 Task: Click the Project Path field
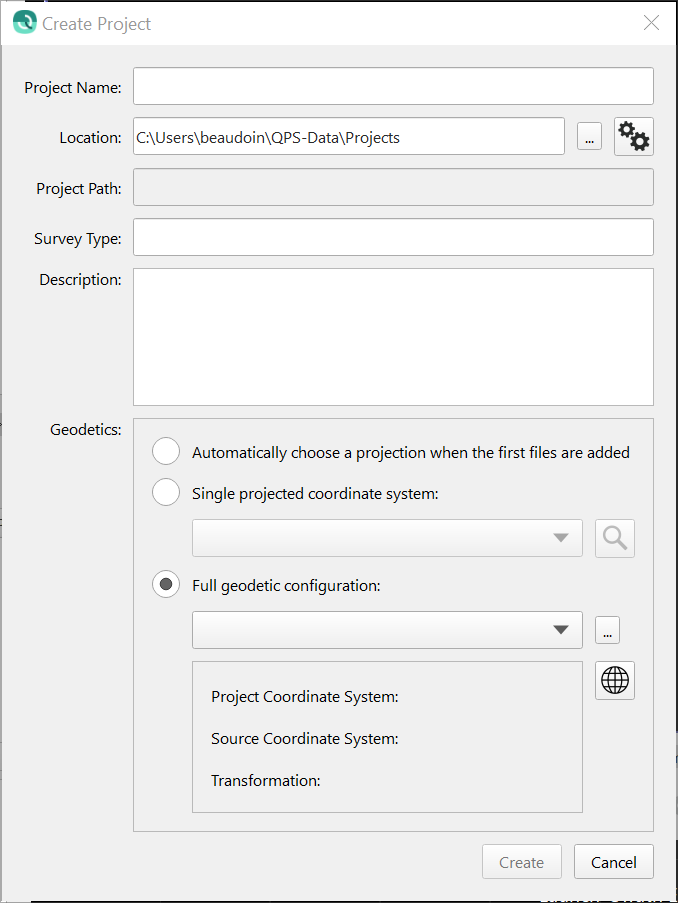coord(393,187)
